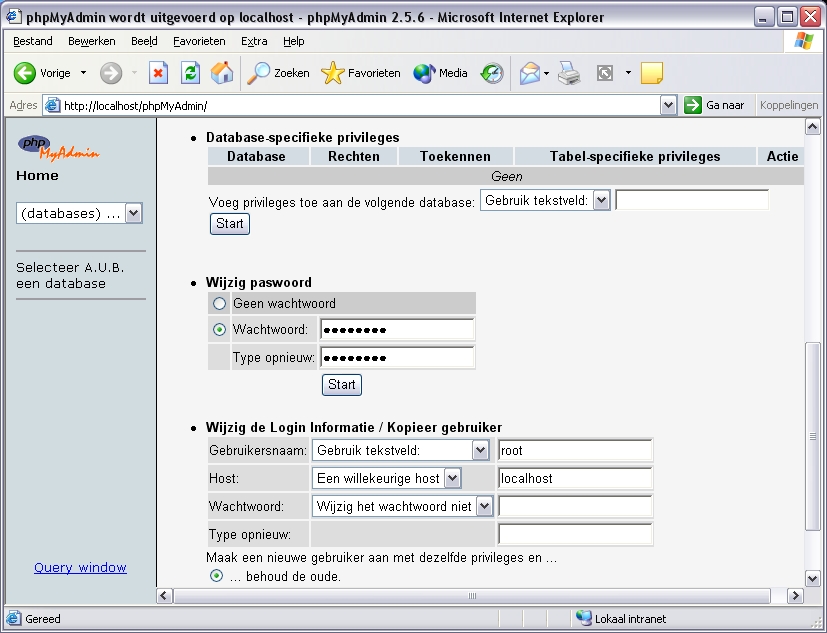Open the Vorige history dropdown arrow
This screenshot has width=827, height=633.
tap(83, 73)
